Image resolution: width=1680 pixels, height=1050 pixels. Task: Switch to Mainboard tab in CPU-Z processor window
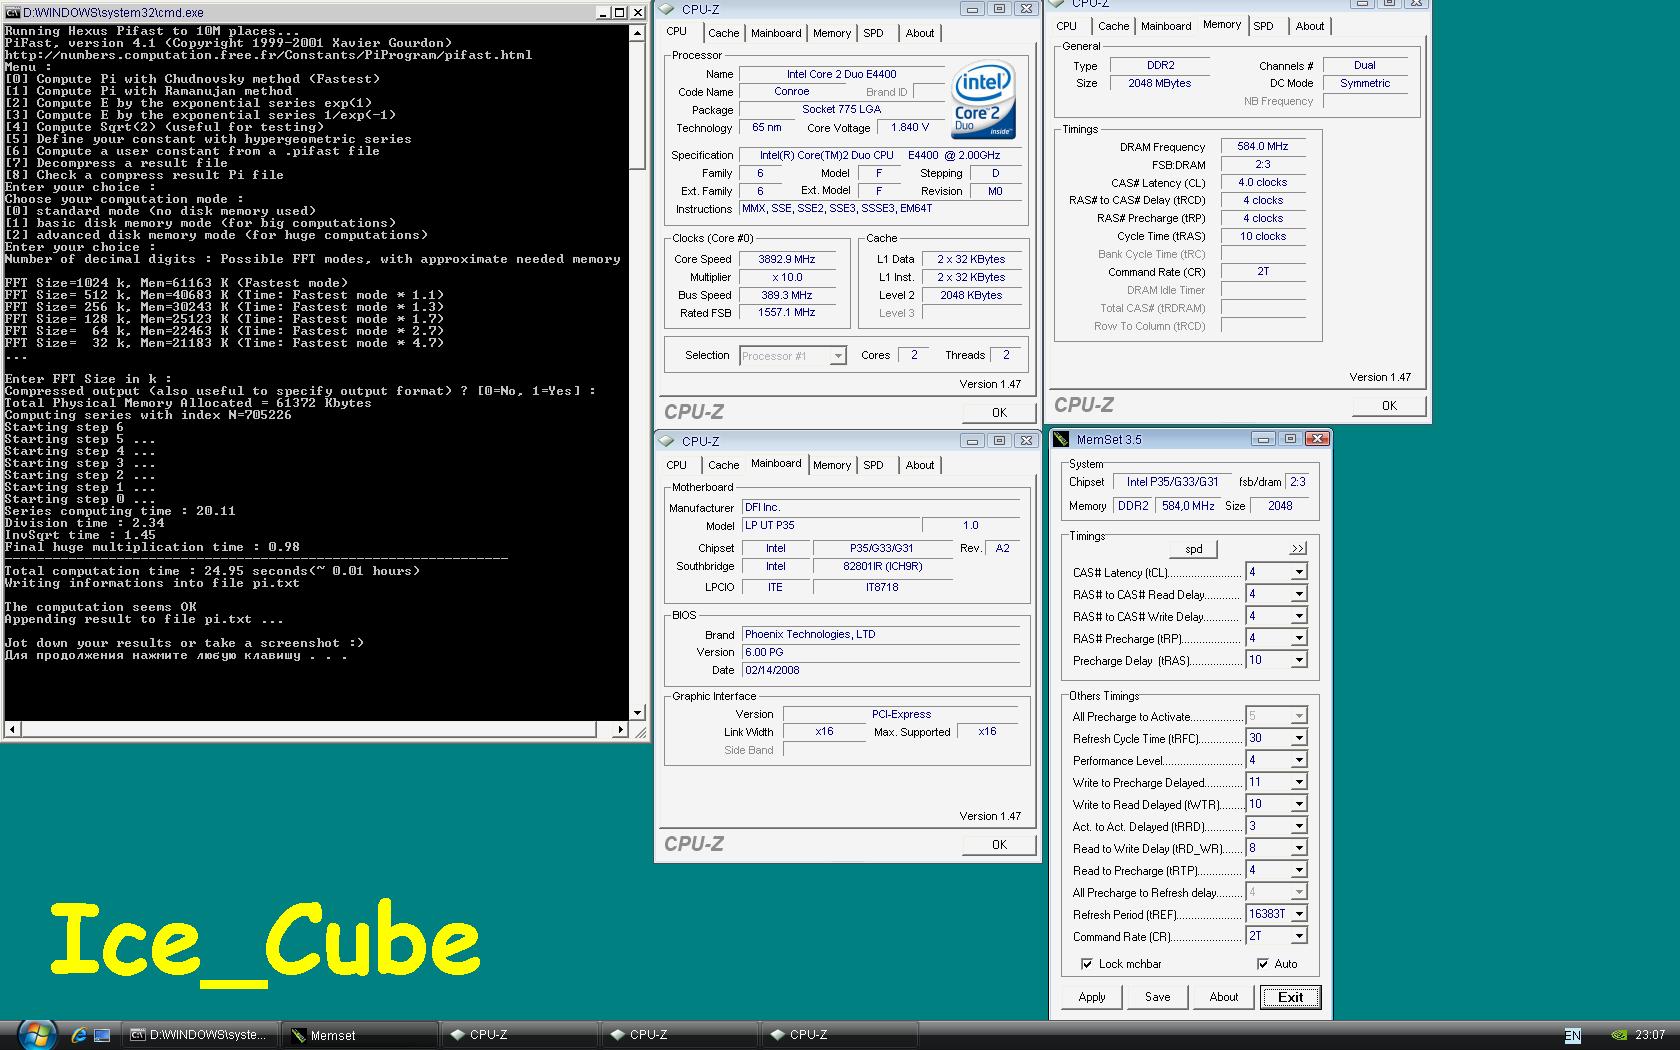[x=776, y=33]
